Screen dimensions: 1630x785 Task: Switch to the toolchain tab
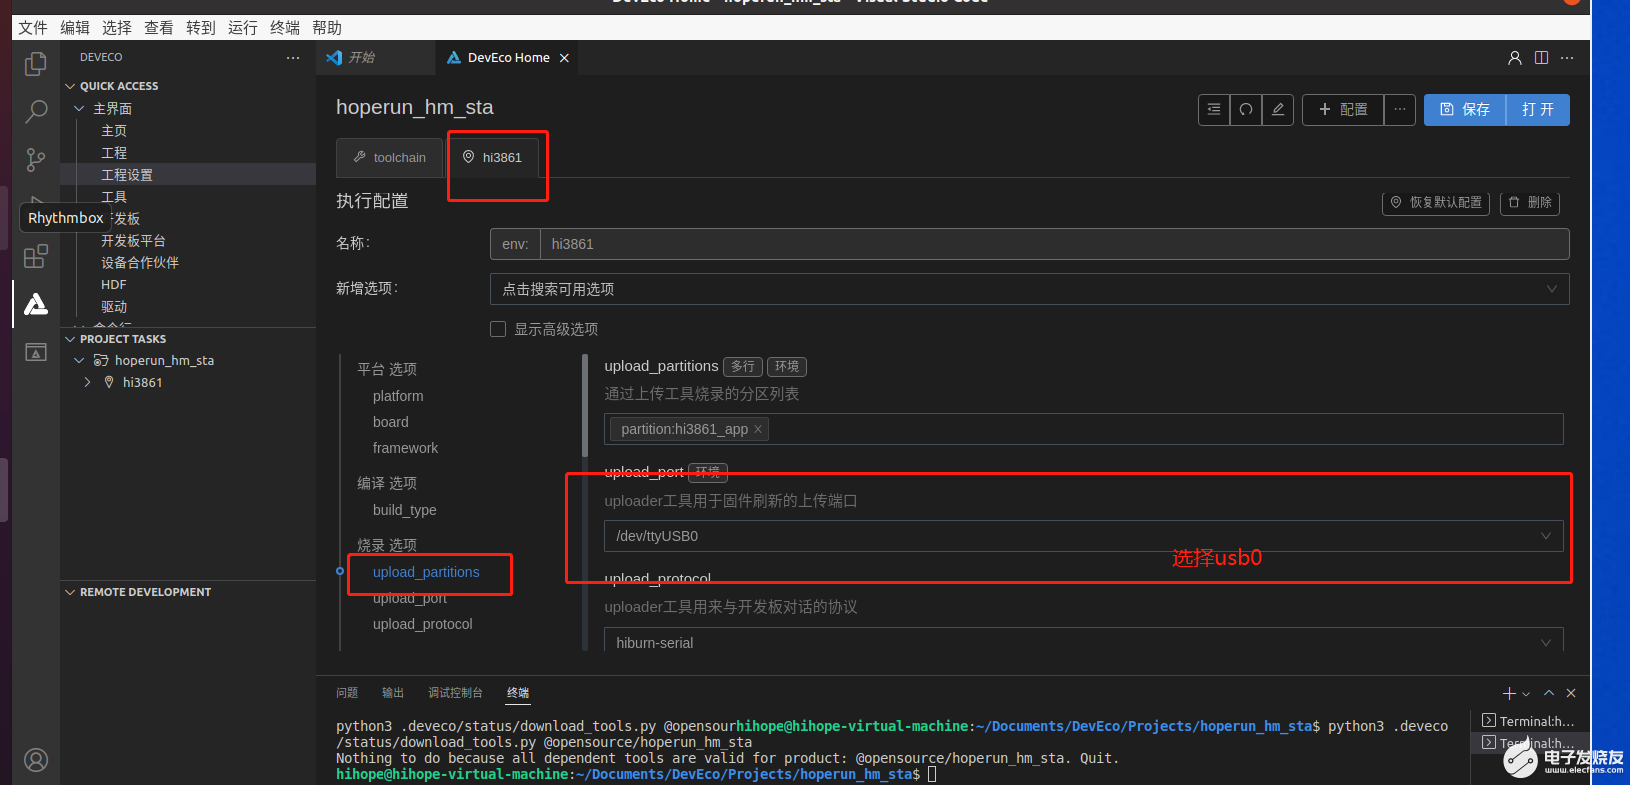point(390,158)
